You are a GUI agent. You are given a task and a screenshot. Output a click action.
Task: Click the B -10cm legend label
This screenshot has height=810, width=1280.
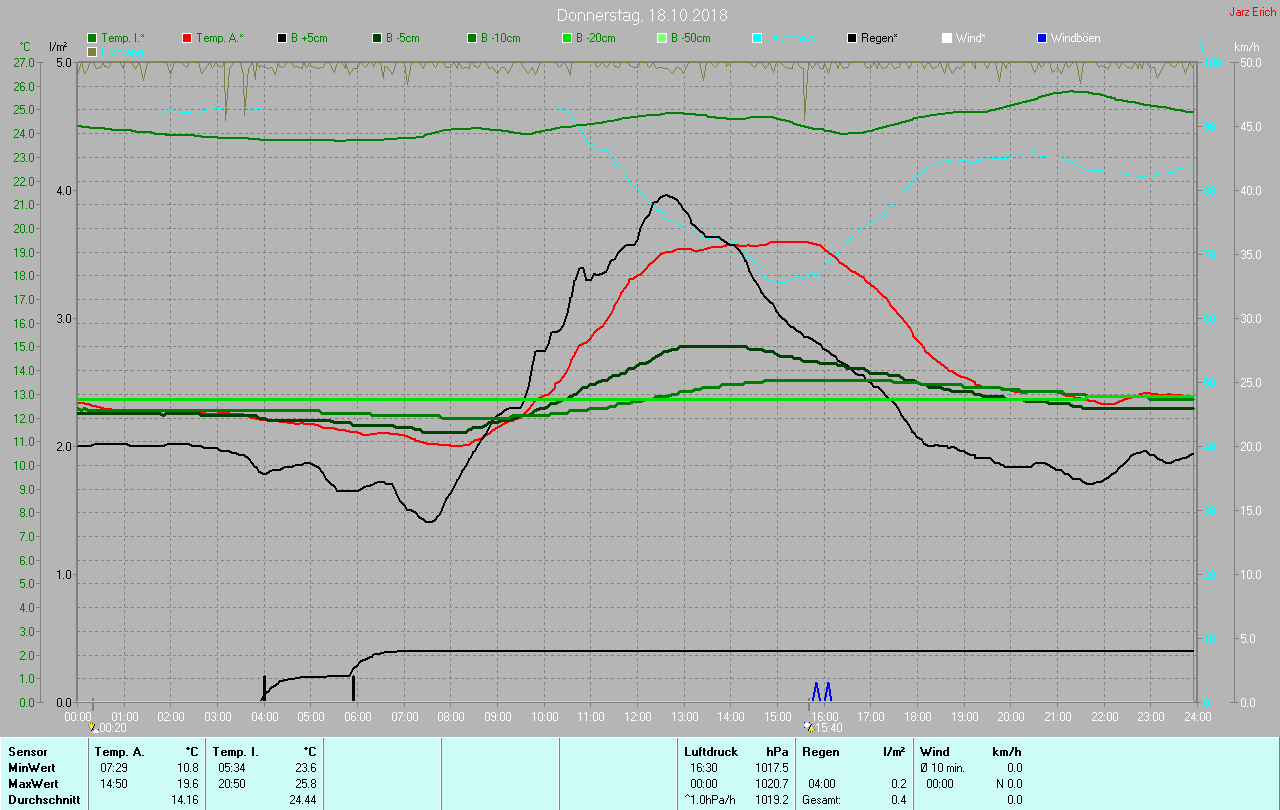pos(500,38)
